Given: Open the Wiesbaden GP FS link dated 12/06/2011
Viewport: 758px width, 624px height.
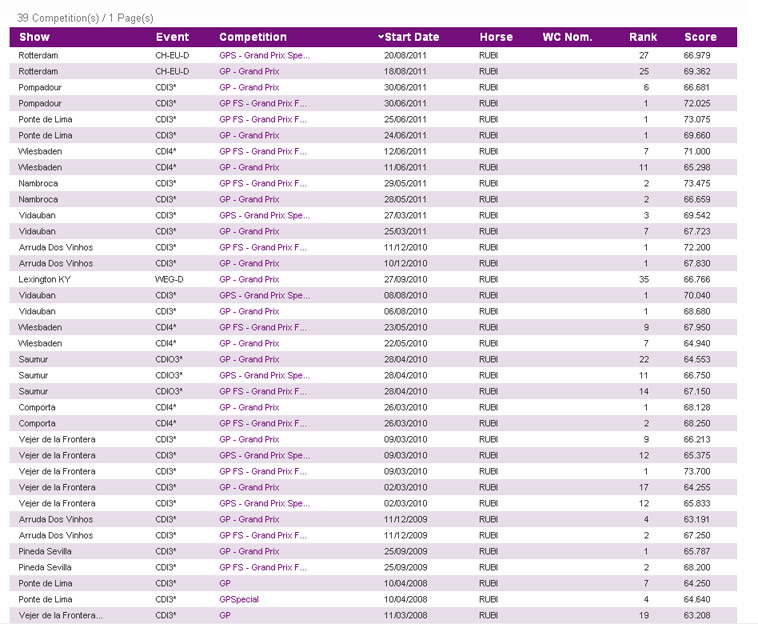Looking at the screenshot, I should [263, 151].
